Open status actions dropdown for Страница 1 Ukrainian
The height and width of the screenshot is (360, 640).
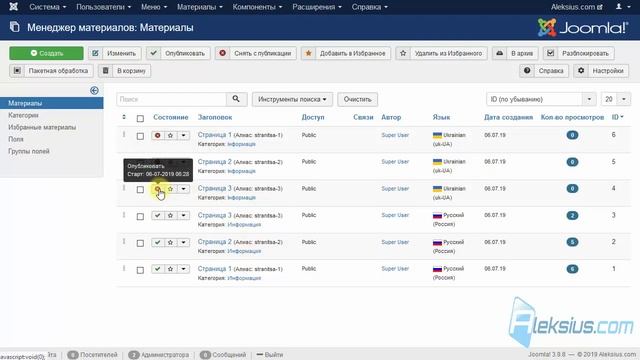(184, 135)
